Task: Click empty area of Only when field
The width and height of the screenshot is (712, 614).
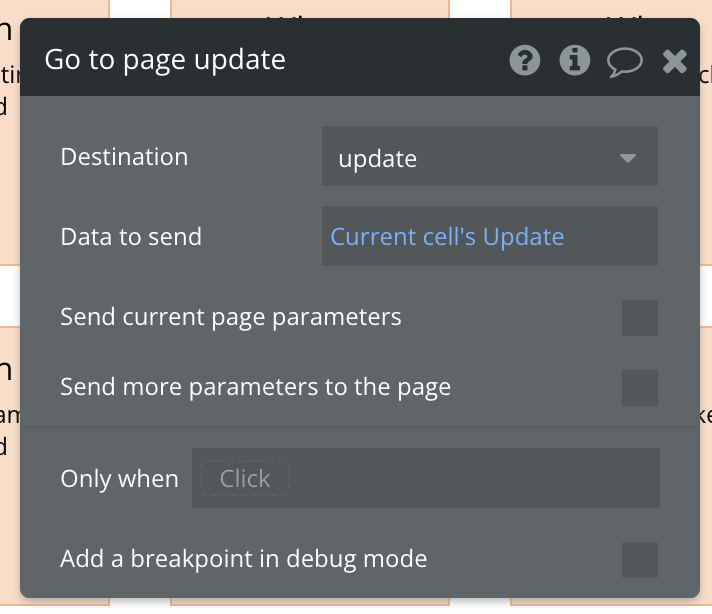Action: 470,479
